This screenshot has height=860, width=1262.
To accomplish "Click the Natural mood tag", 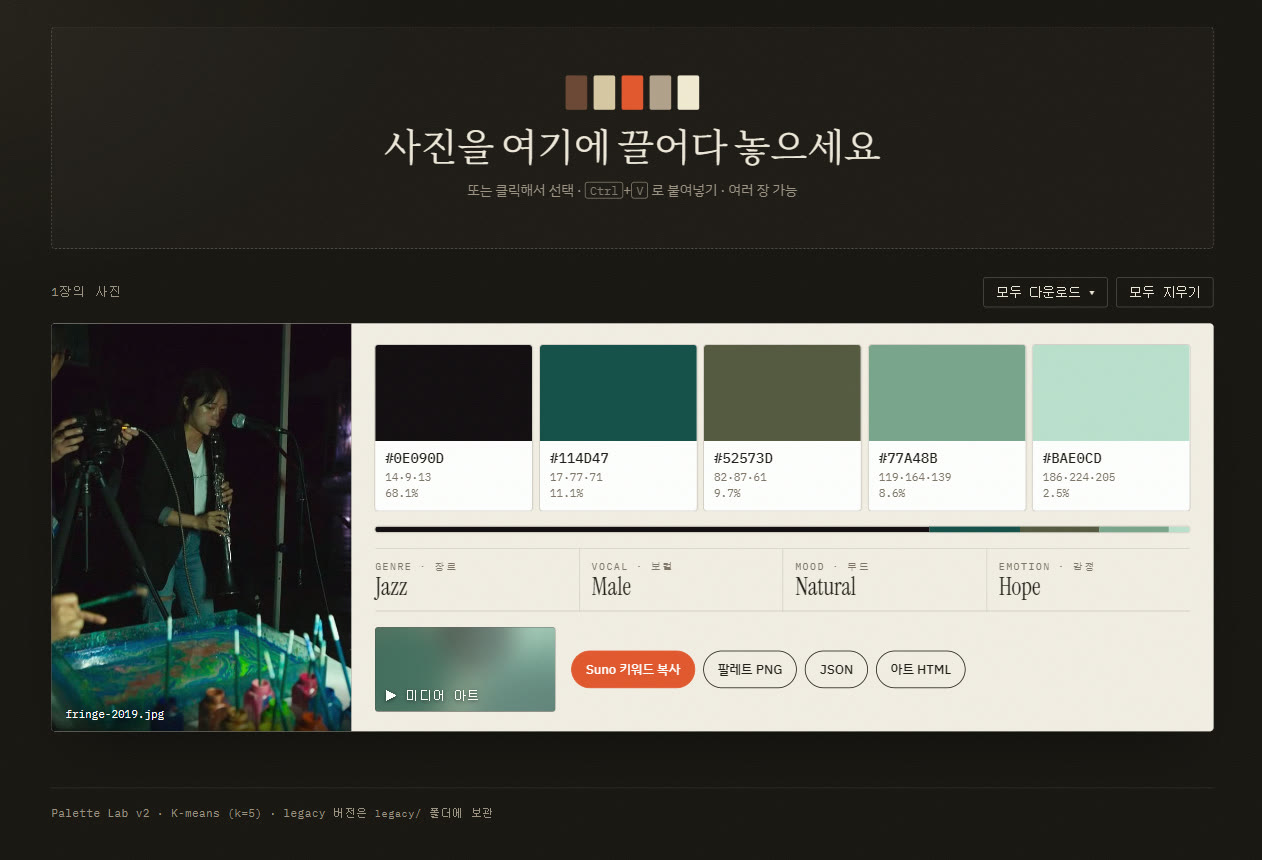I will coord(825,587).
